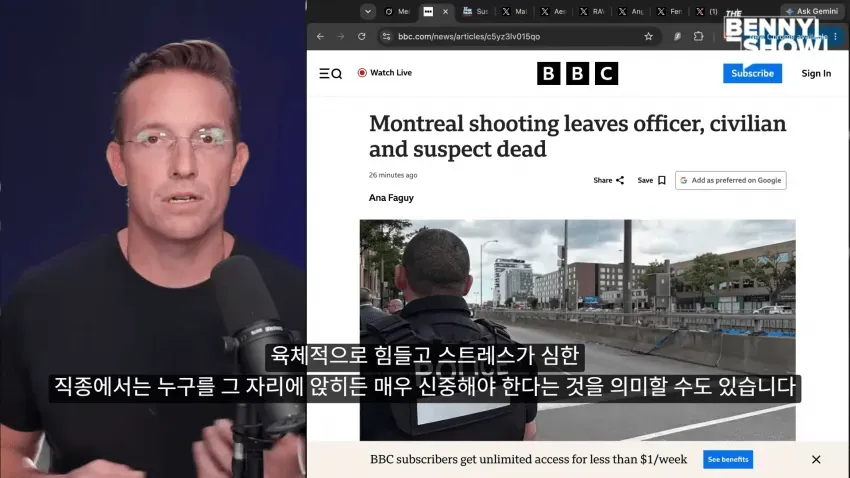Switch to the X tab labeled 'Mat'
This screenshot has height=478, width=850.
coord(514,11)
